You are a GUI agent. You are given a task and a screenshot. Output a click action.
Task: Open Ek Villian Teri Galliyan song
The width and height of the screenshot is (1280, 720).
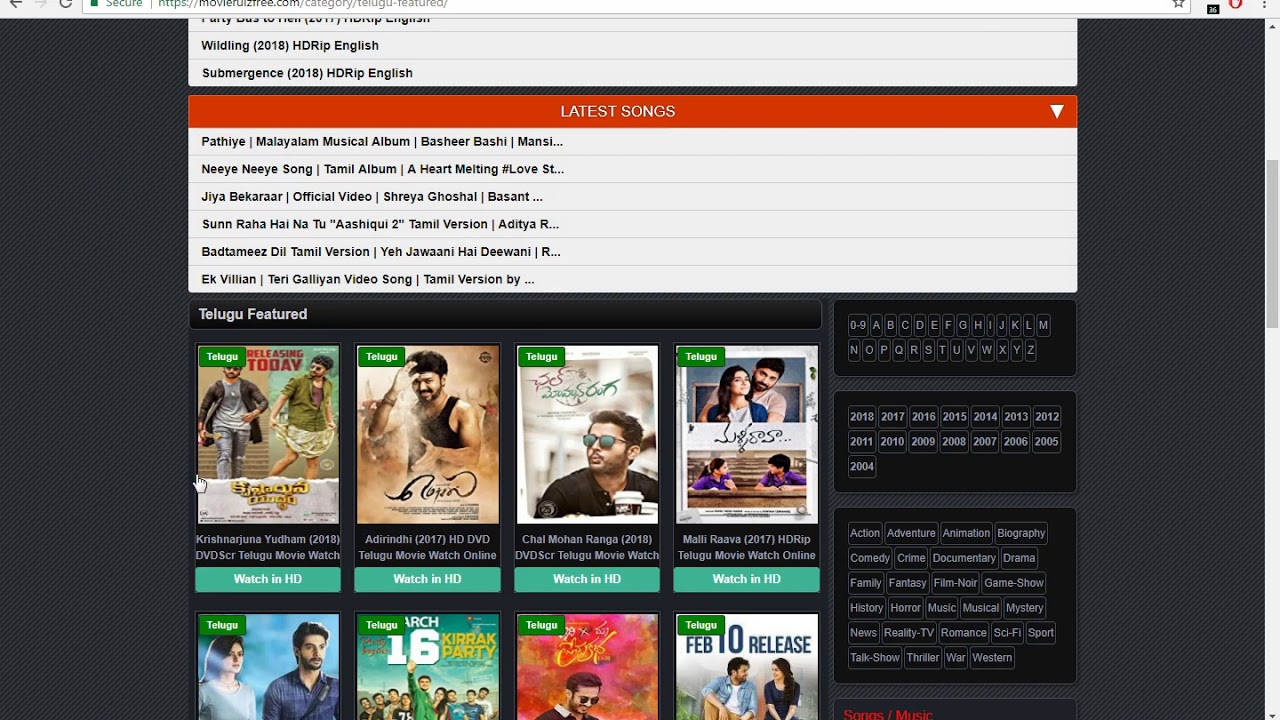[368, 279]
